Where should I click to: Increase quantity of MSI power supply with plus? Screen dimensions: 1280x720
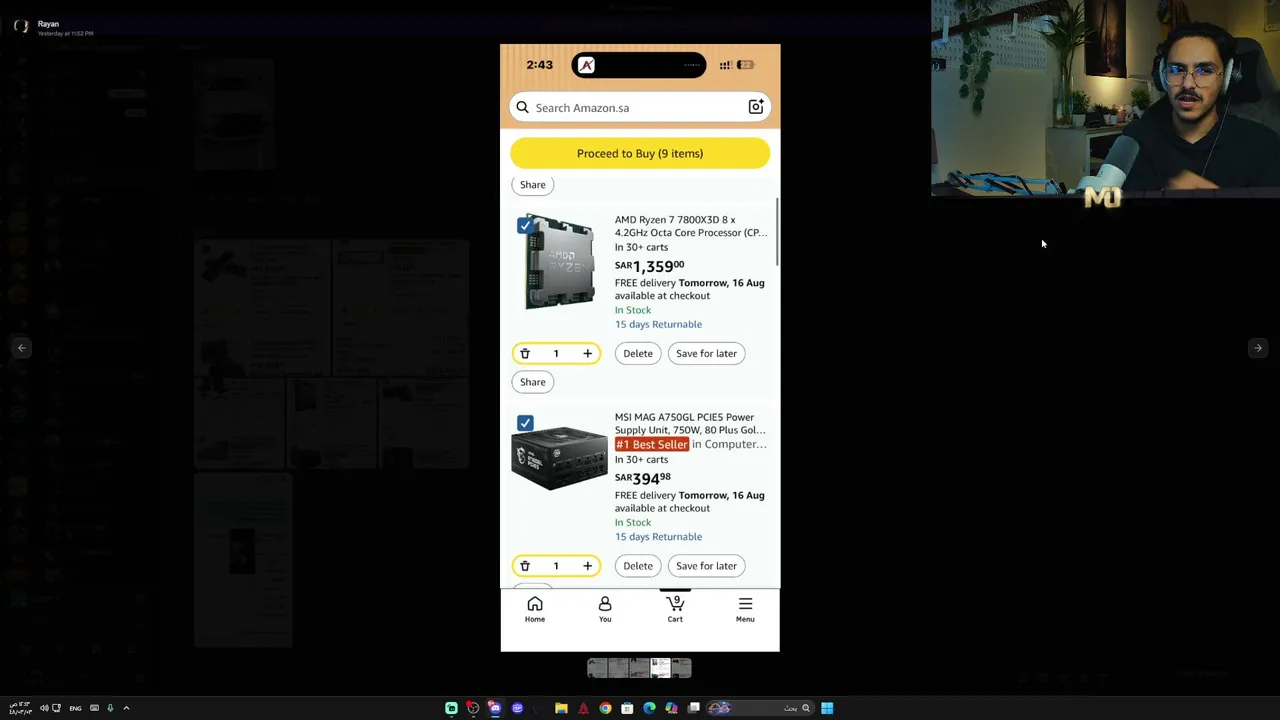click(x=587, y=566)
